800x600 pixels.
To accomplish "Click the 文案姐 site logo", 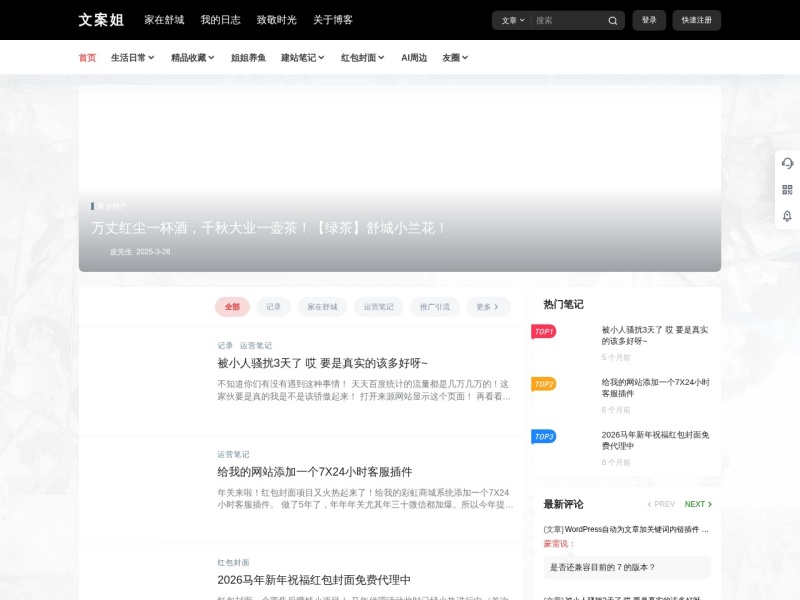I will 101,20.
